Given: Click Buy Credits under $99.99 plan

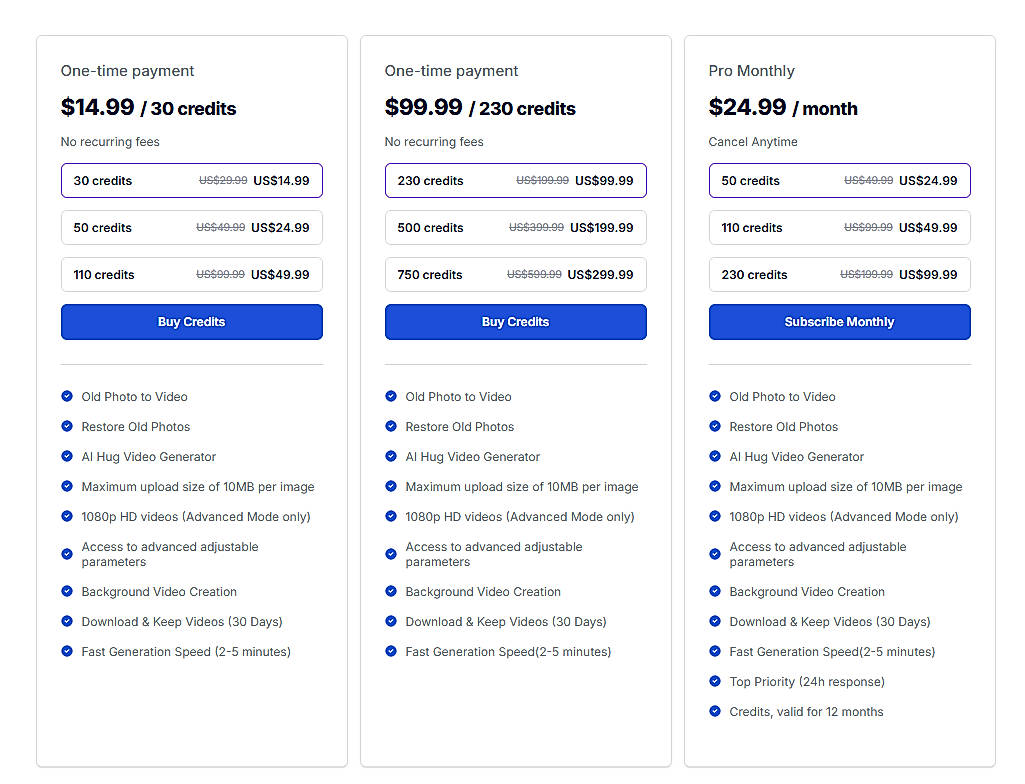Looking at the screenshot, I should click(516, 322).
